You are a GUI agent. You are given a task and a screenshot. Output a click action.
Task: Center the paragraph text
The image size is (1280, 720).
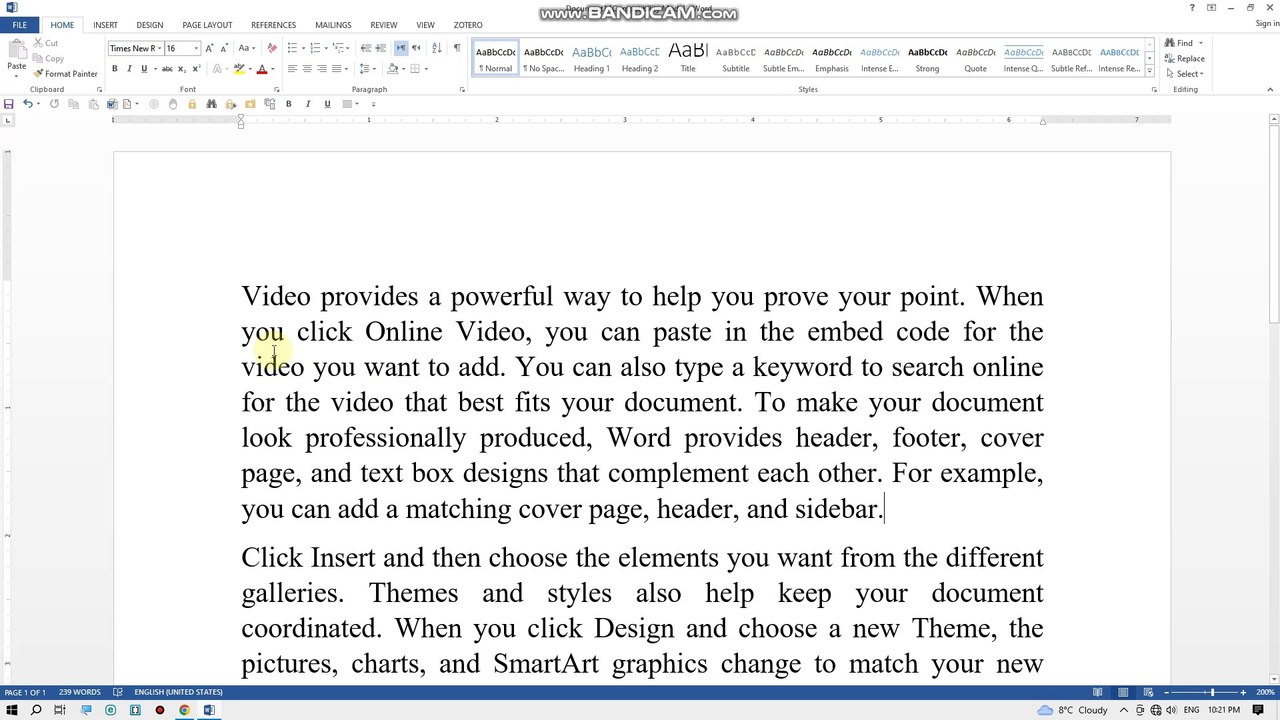(307, 69)
